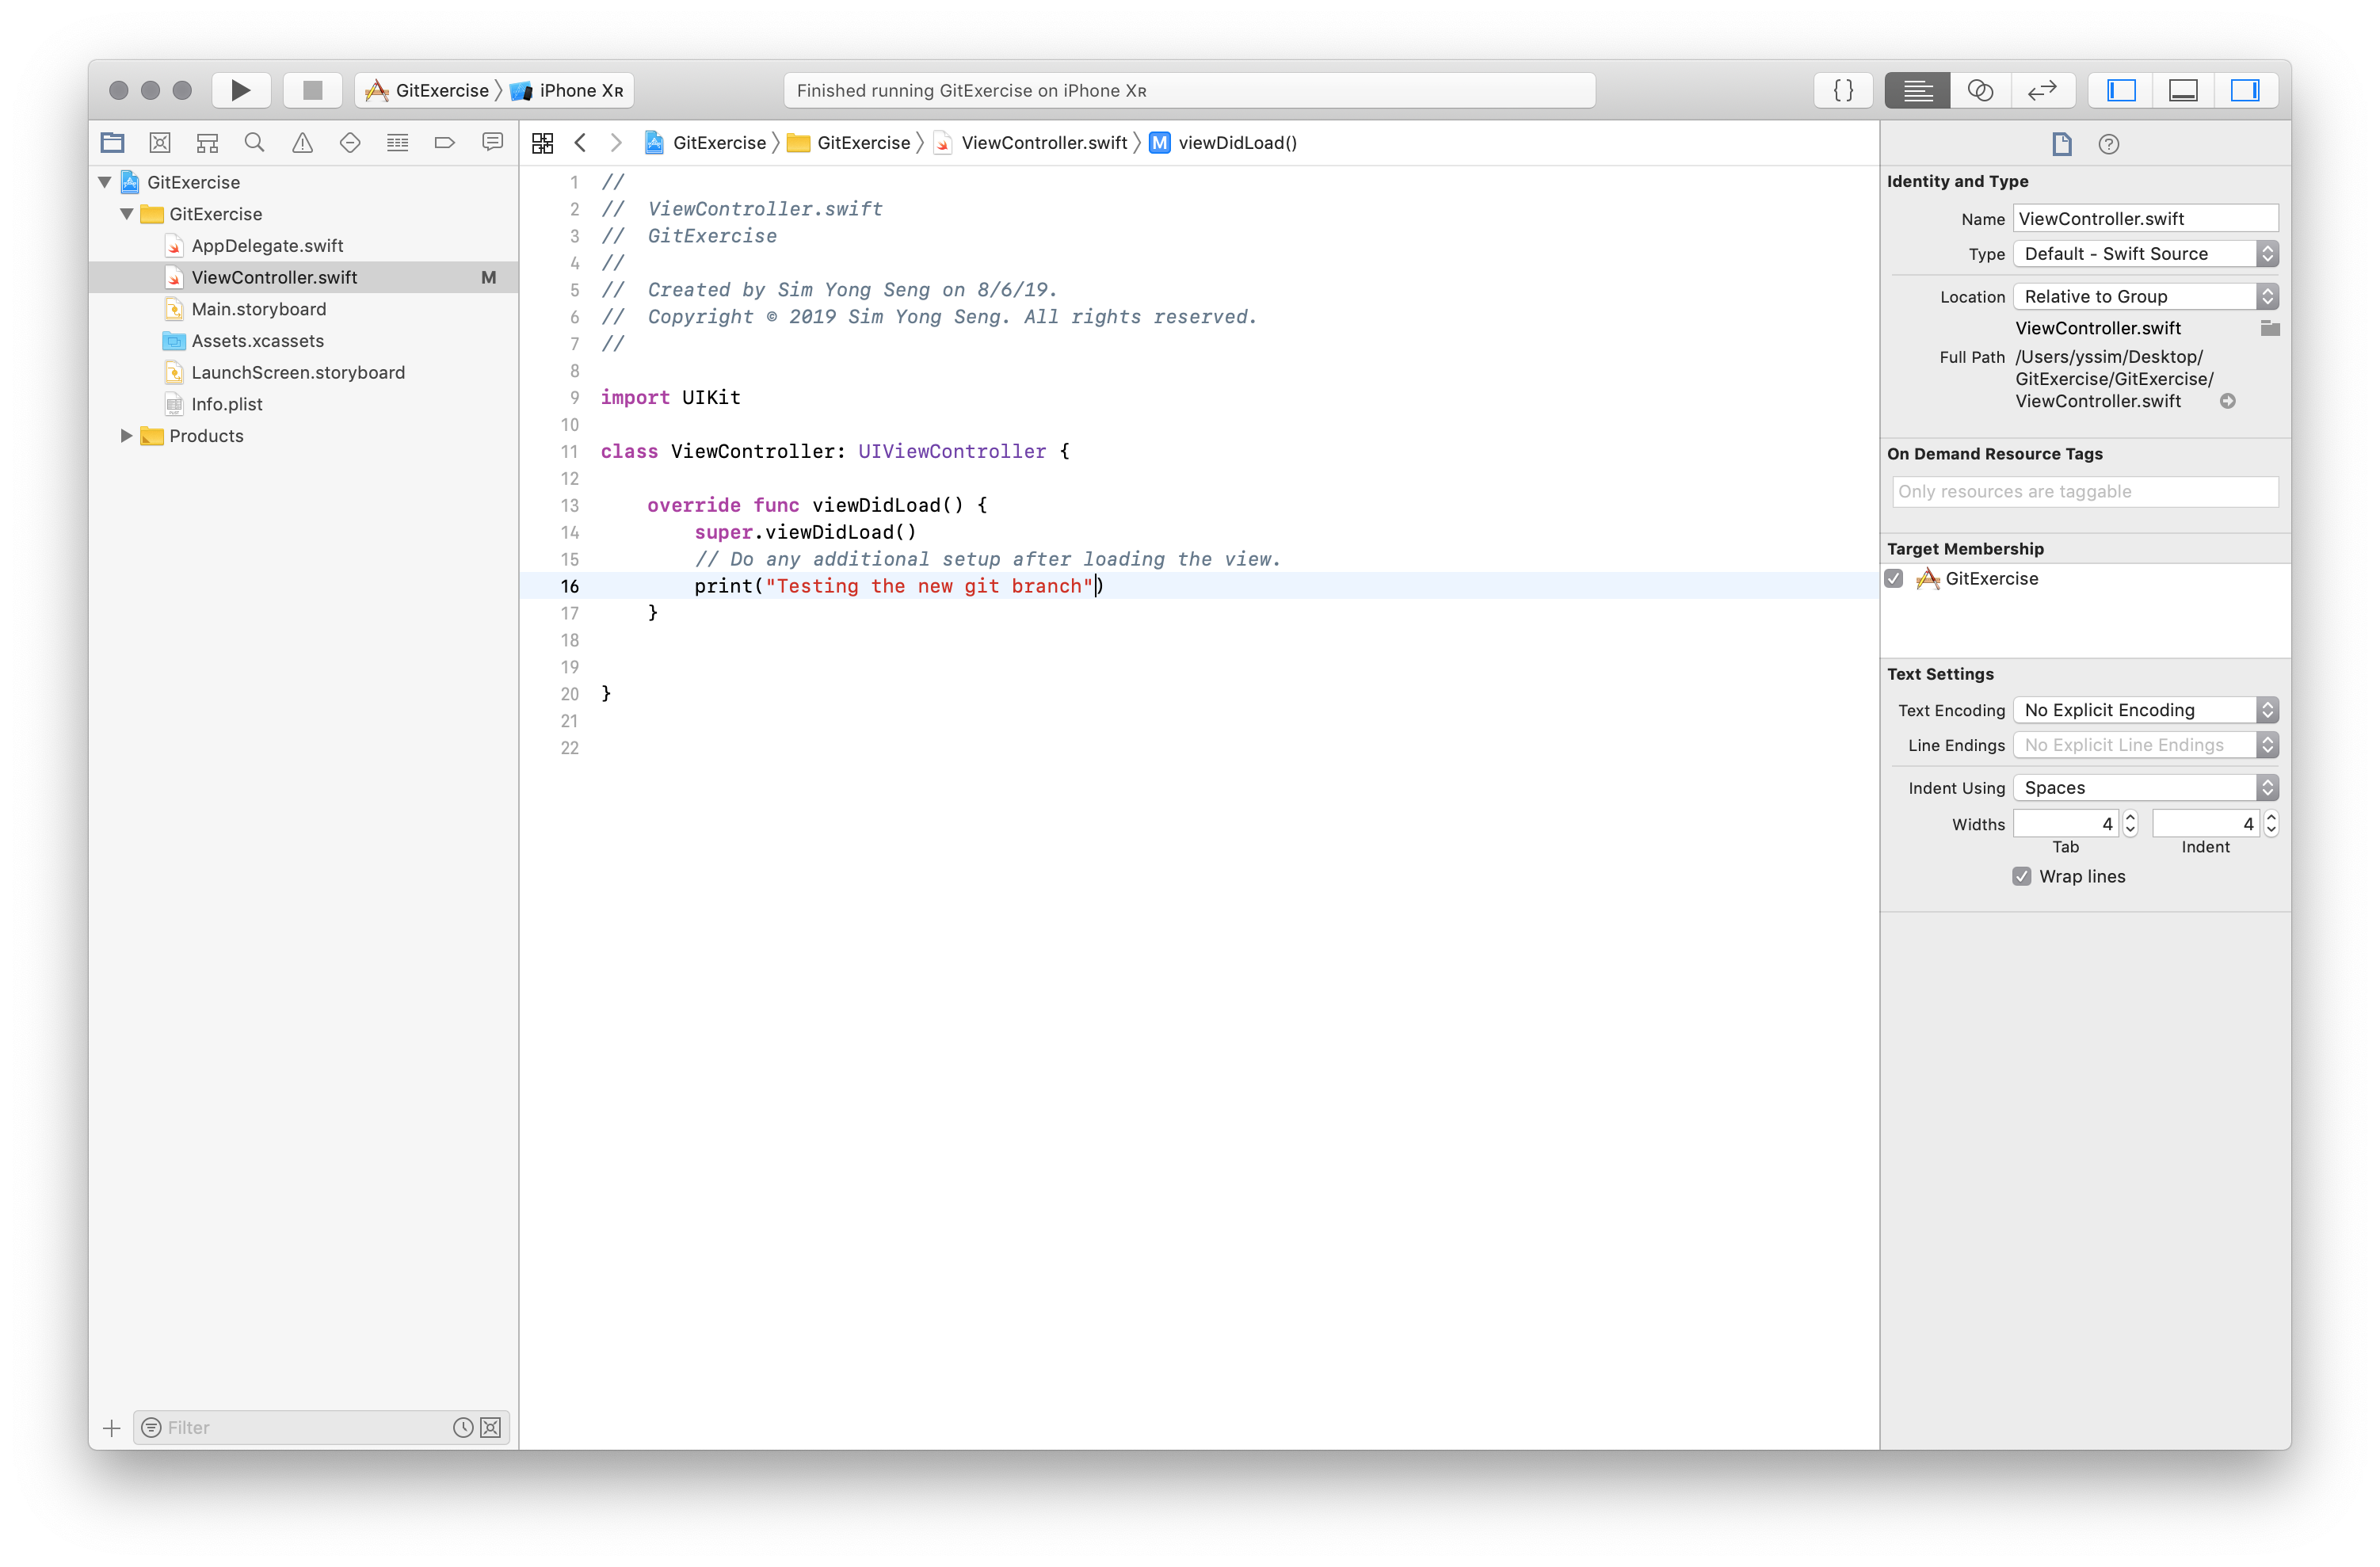This screenshot has height=1567, width=2380.
Task: Open the Issue navigator
Action: (302, 143)
